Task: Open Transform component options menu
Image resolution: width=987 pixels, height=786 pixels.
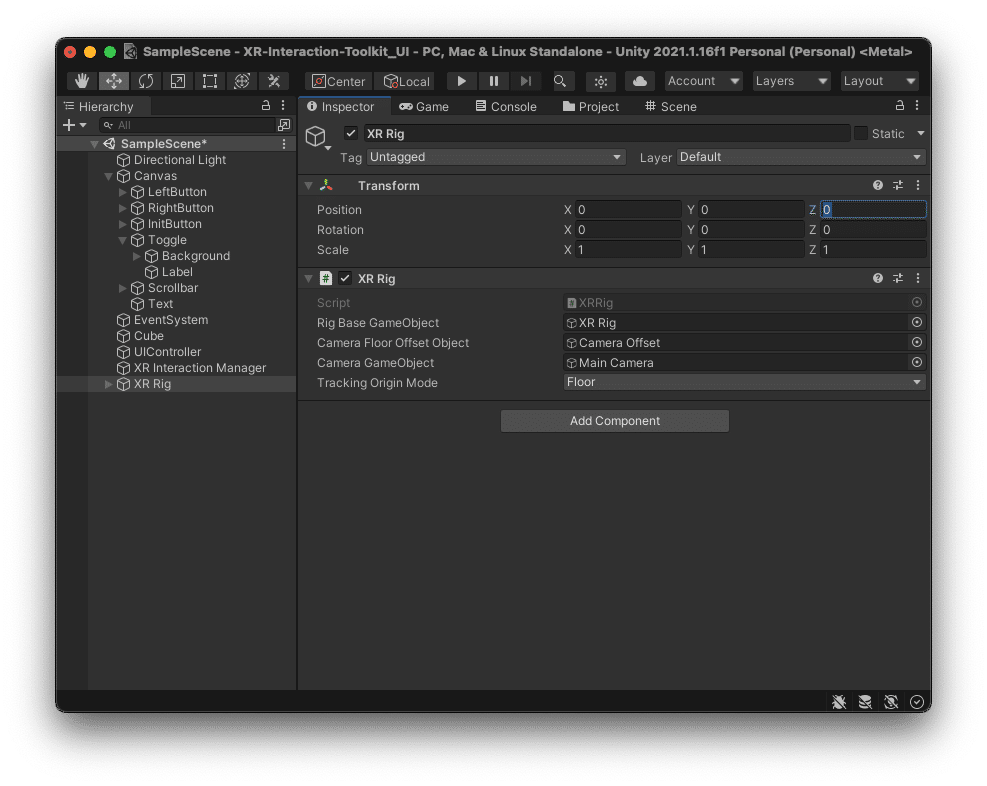Action: coord(918,185)
